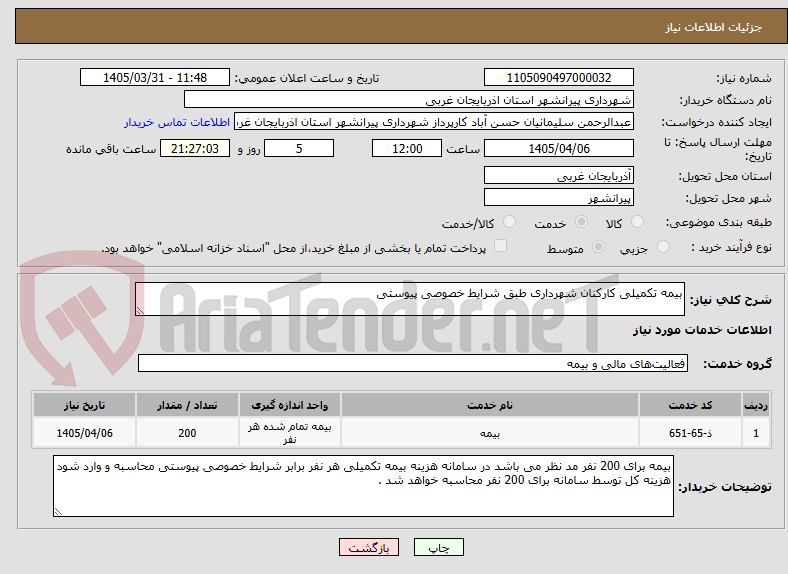Screen dimensions: 788x574
Task: Click the تاریخ نیاز column header
Action: 84,405
